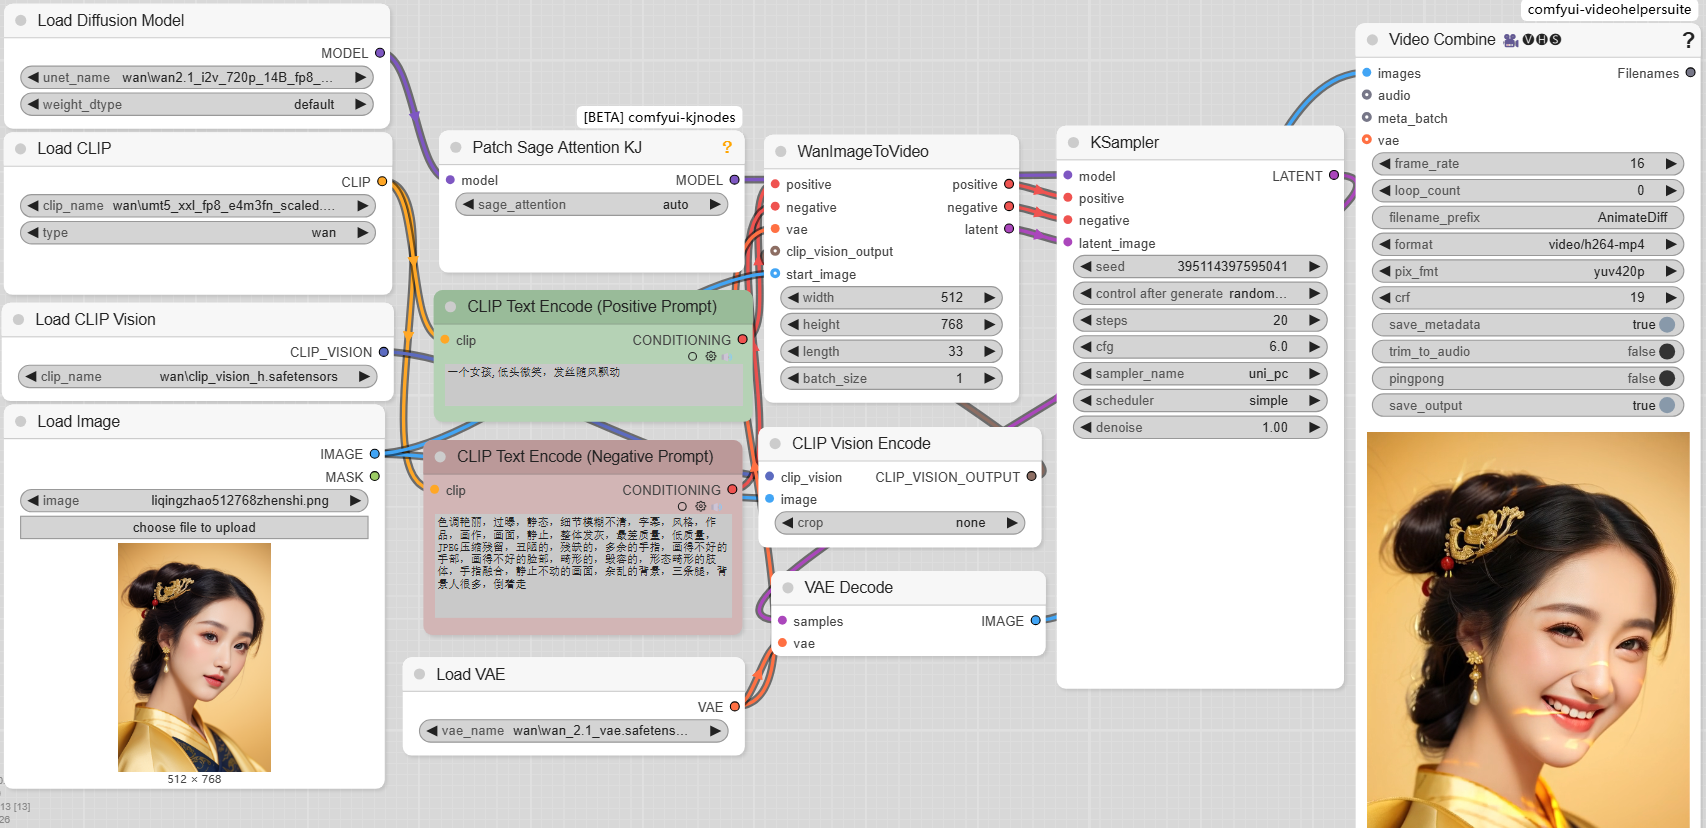Screen dimensions: 1706x828
Task: Click VAE output socket on Load VAE node
Action: point(735,706)
